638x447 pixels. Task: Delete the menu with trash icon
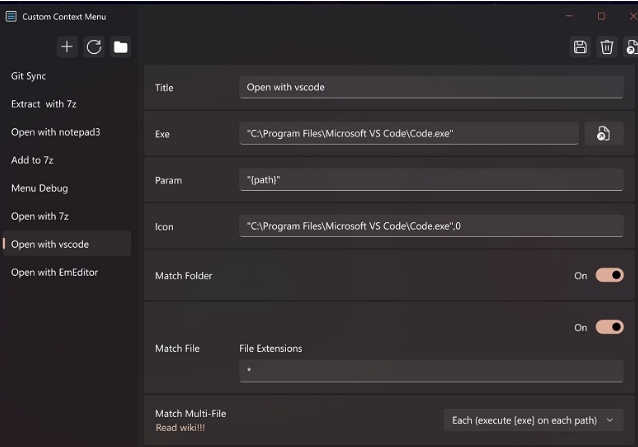coord(607,47)
